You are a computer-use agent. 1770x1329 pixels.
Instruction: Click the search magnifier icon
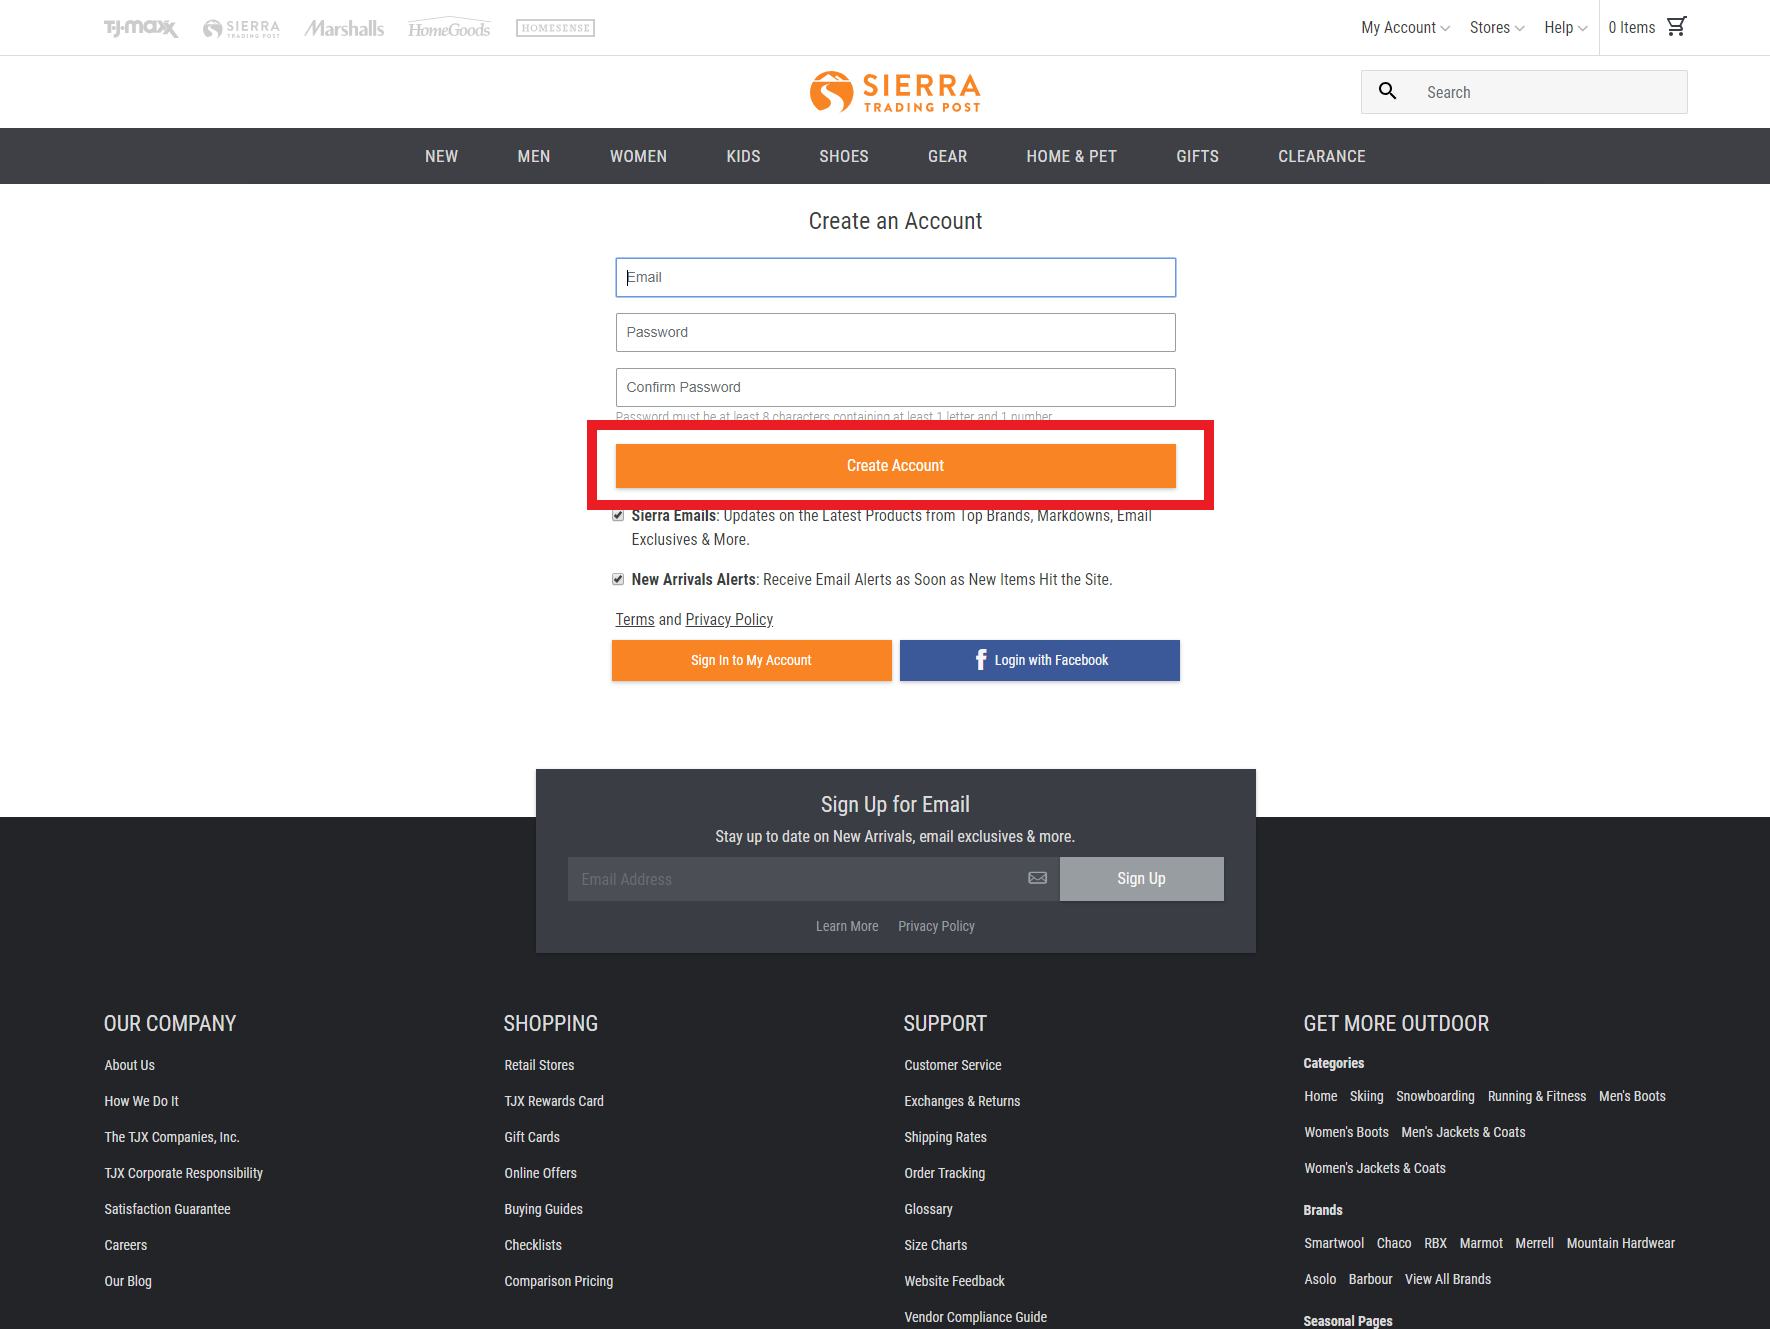(1387, 92)
